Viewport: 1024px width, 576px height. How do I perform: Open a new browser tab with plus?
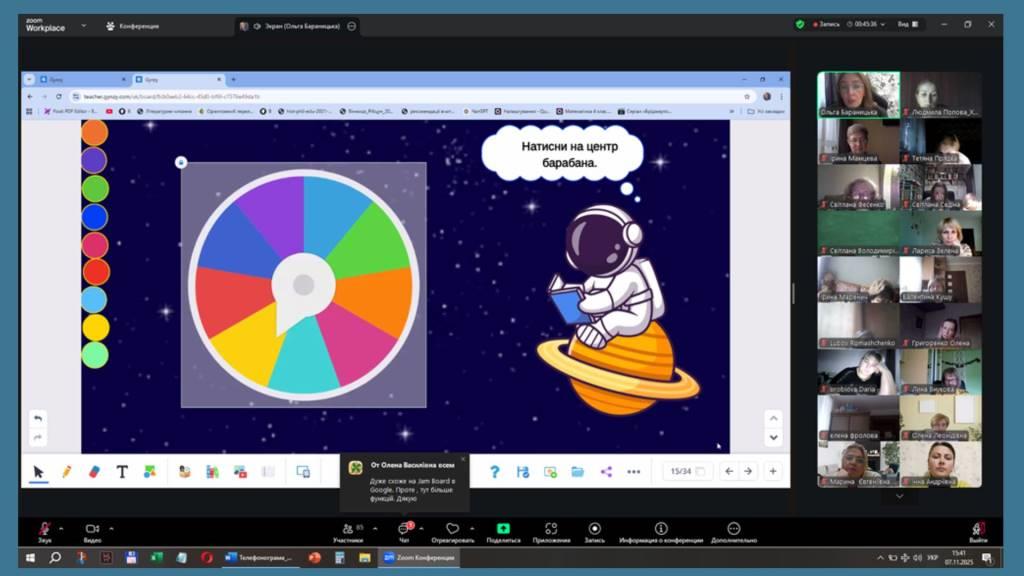[x=233, y=79]
